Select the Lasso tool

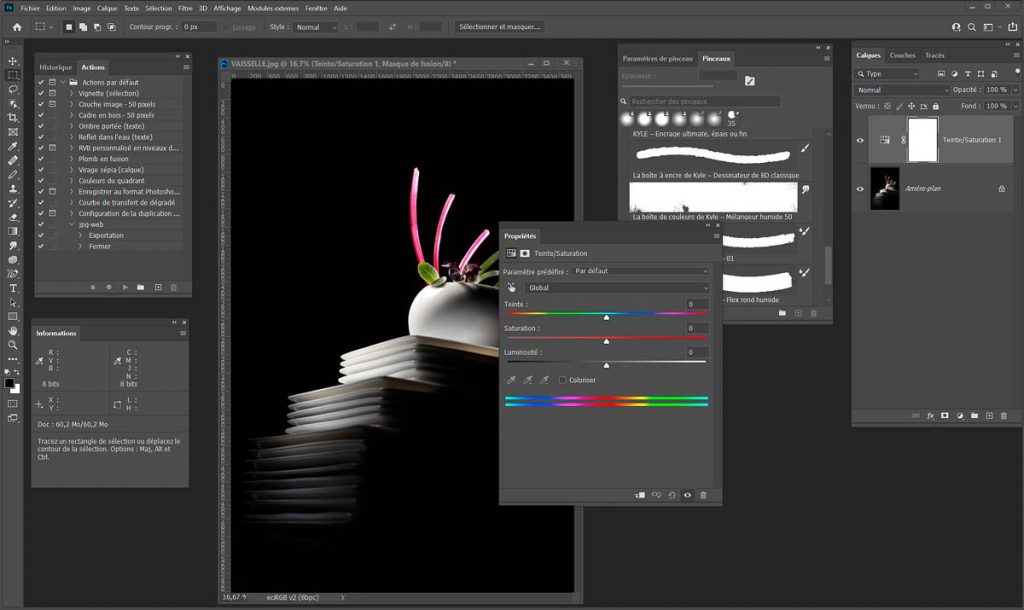(12, 89)
